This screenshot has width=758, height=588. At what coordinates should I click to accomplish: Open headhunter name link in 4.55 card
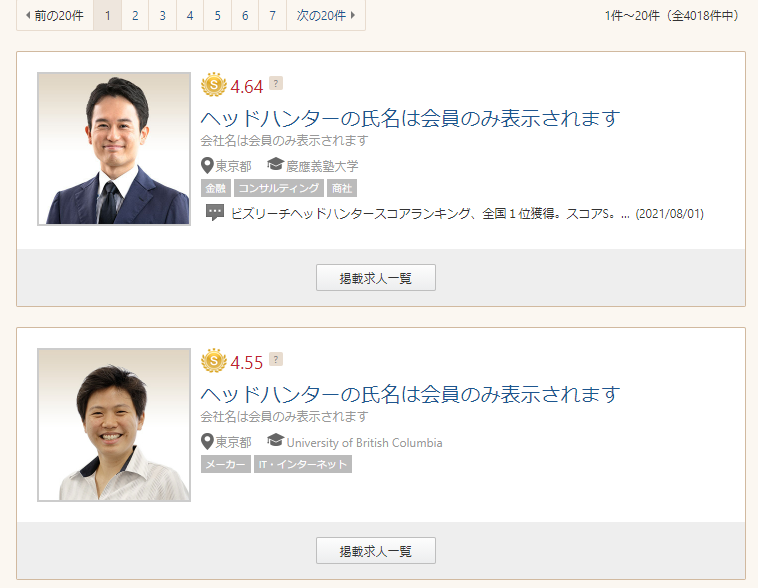coord(410,395)
